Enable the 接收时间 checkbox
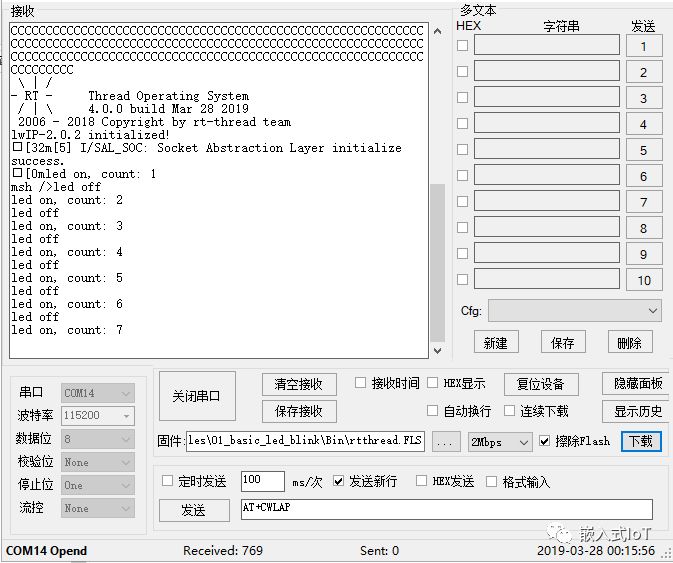Screen dimensions: 673x563 click(361, 383)
